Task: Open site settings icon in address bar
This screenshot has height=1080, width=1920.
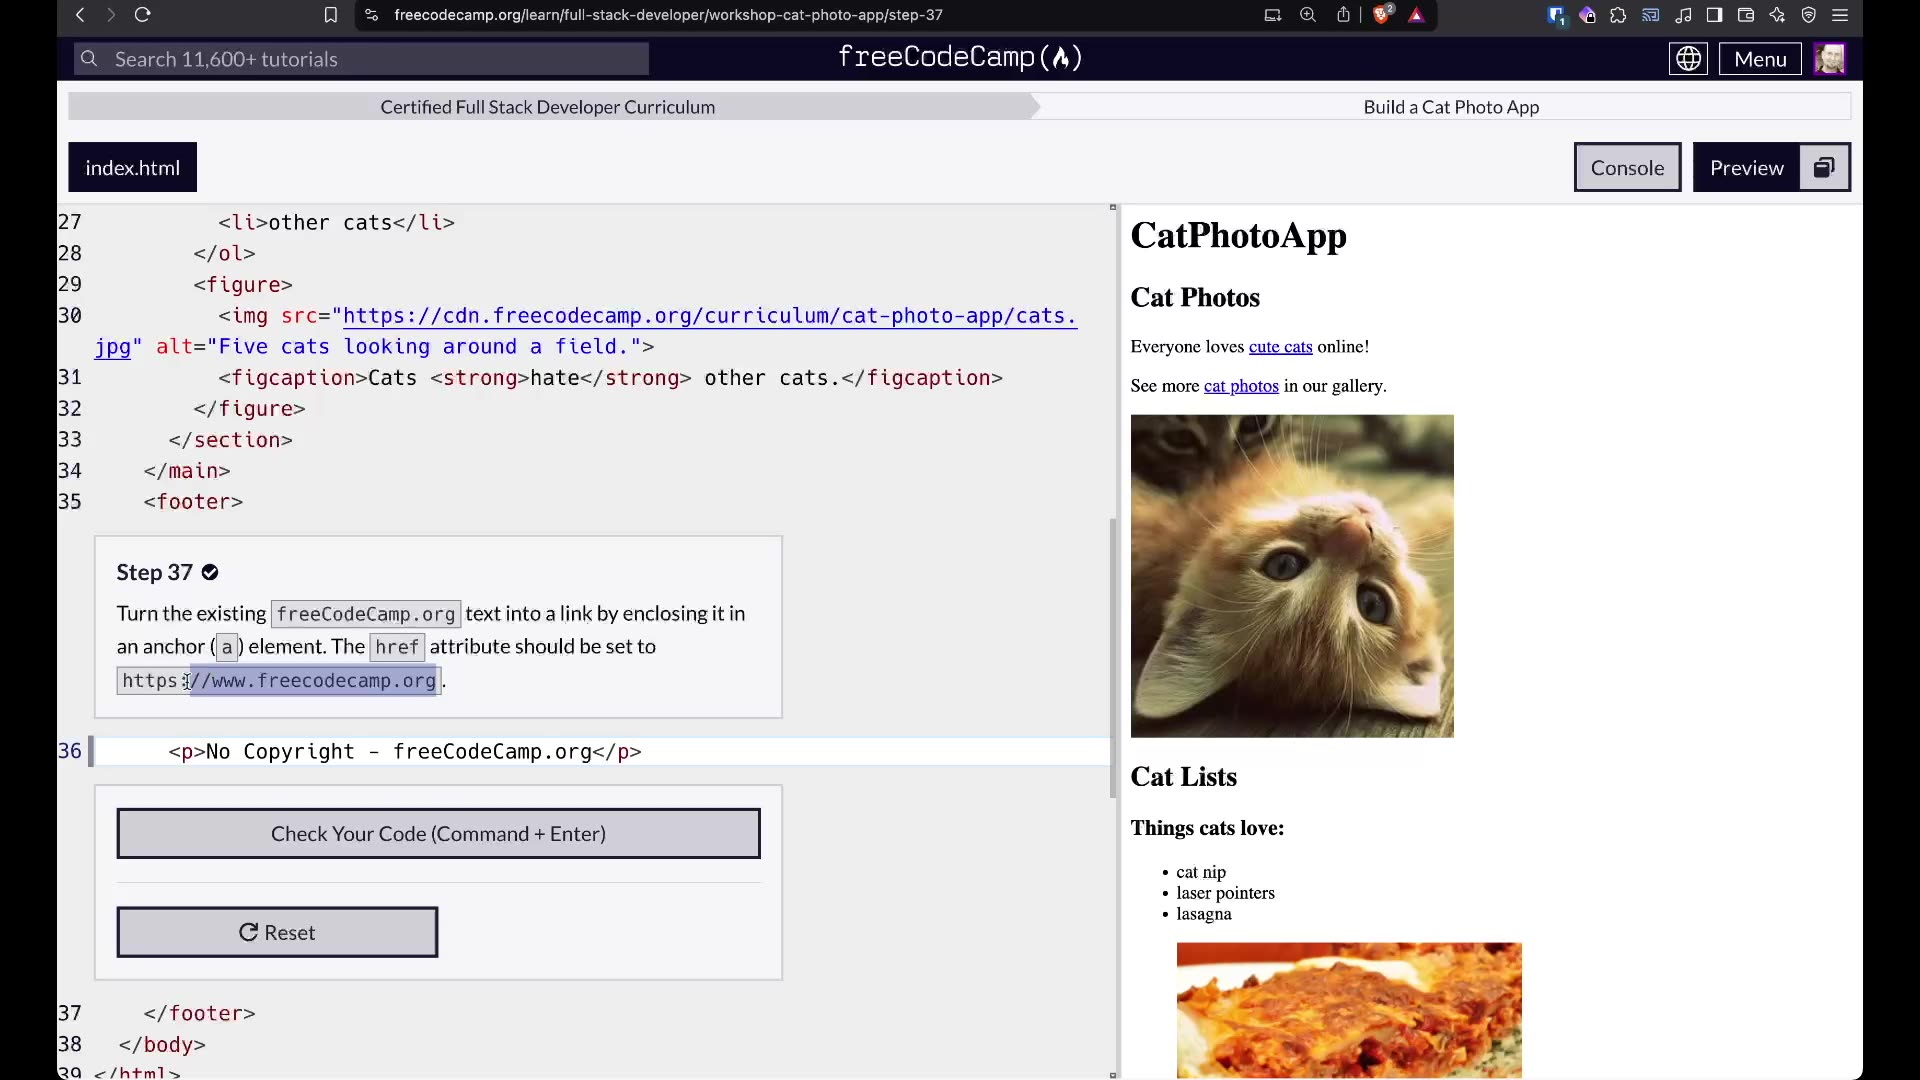Action: pos(372,15)
